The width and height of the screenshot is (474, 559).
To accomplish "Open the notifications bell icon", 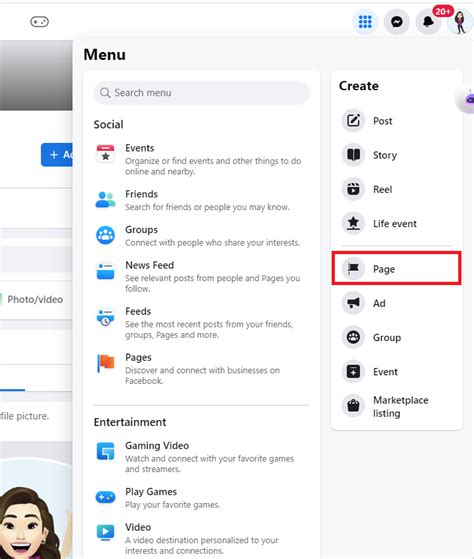I will click(428, 22).
